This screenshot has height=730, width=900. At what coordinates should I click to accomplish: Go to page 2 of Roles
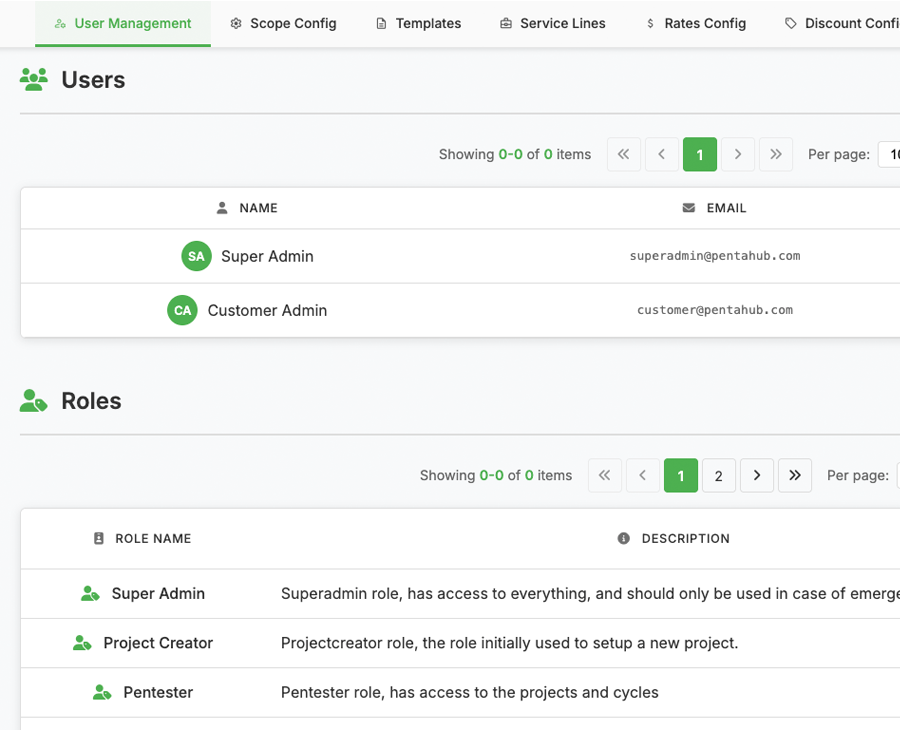pyautogui.click(x=718, y=476)
